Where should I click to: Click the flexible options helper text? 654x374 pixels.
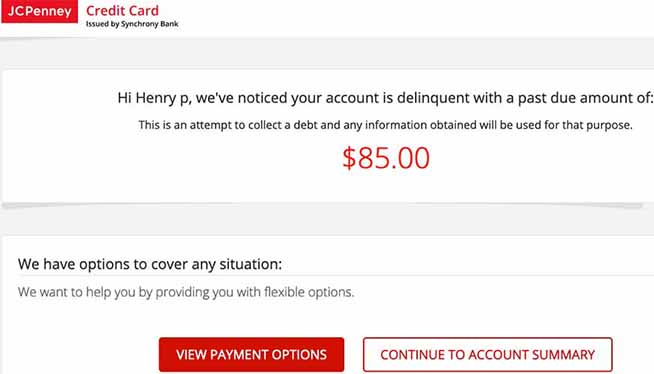pos(186,292)
